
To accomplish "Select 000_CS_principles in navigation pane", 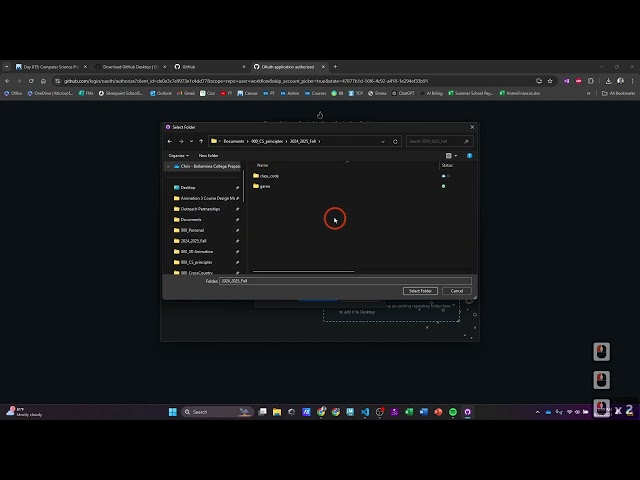I will coord(193,262).
